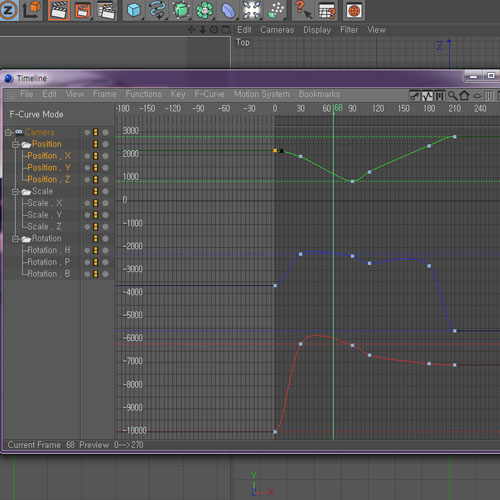Image resolution: width=500 pixels, height=500 pixels.
Task: Select the Rotation . P track
Action: tap(49, 262)
